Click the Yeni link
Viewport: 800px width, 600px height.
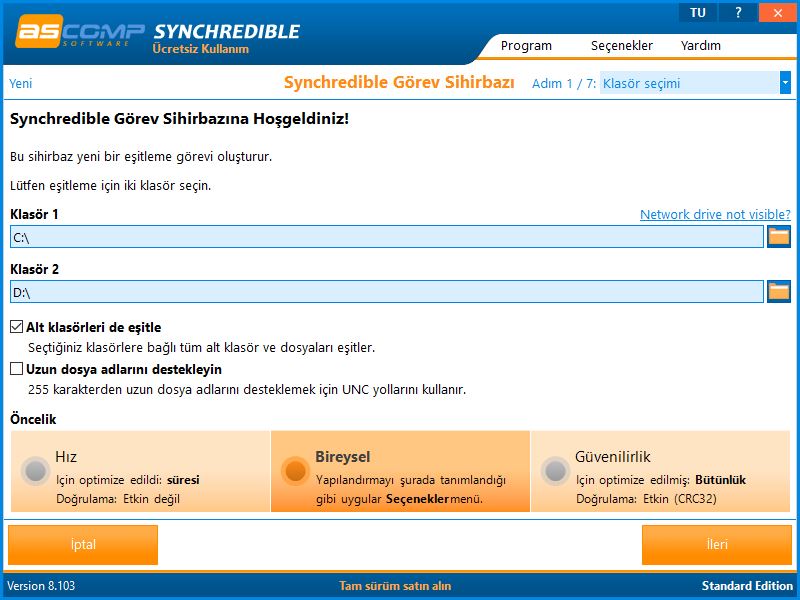click(20, 83)
